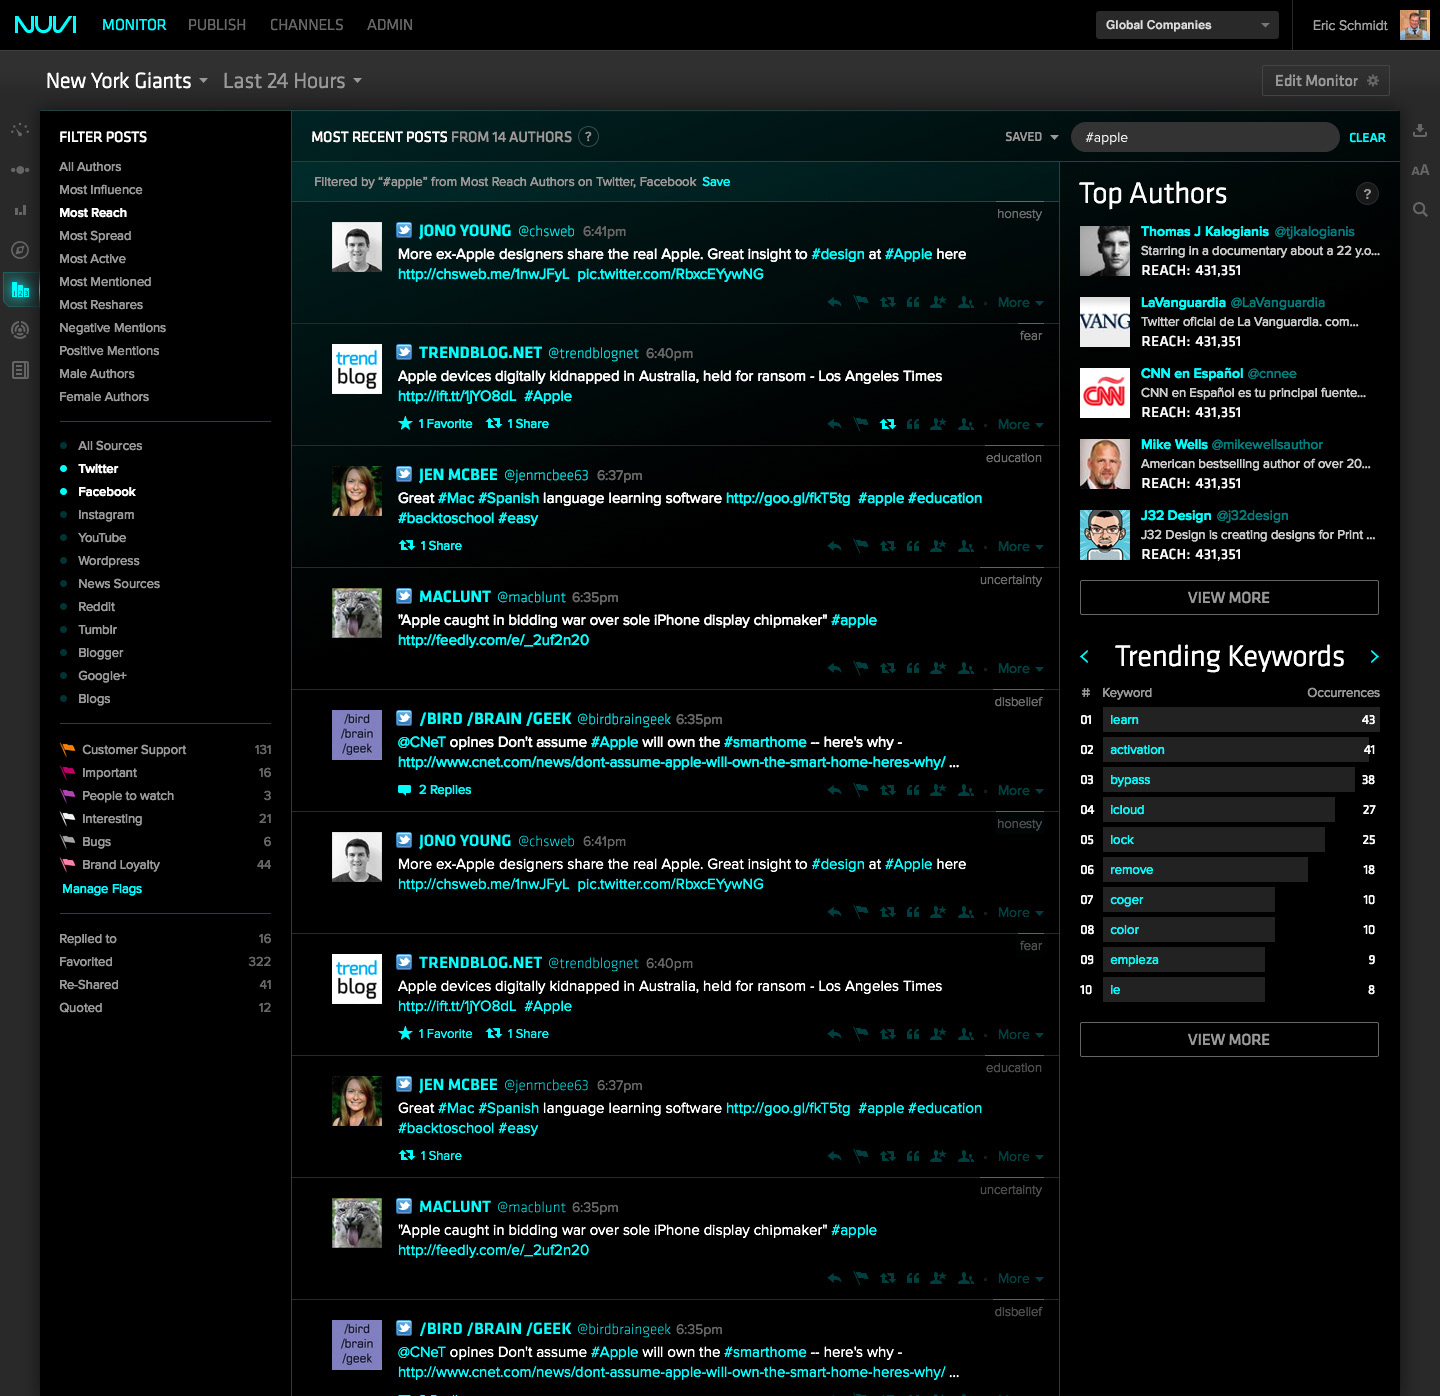Click the 'icloud' keyword occurrence bar
The image size is (1440, 1396).
click(1219, 810)
